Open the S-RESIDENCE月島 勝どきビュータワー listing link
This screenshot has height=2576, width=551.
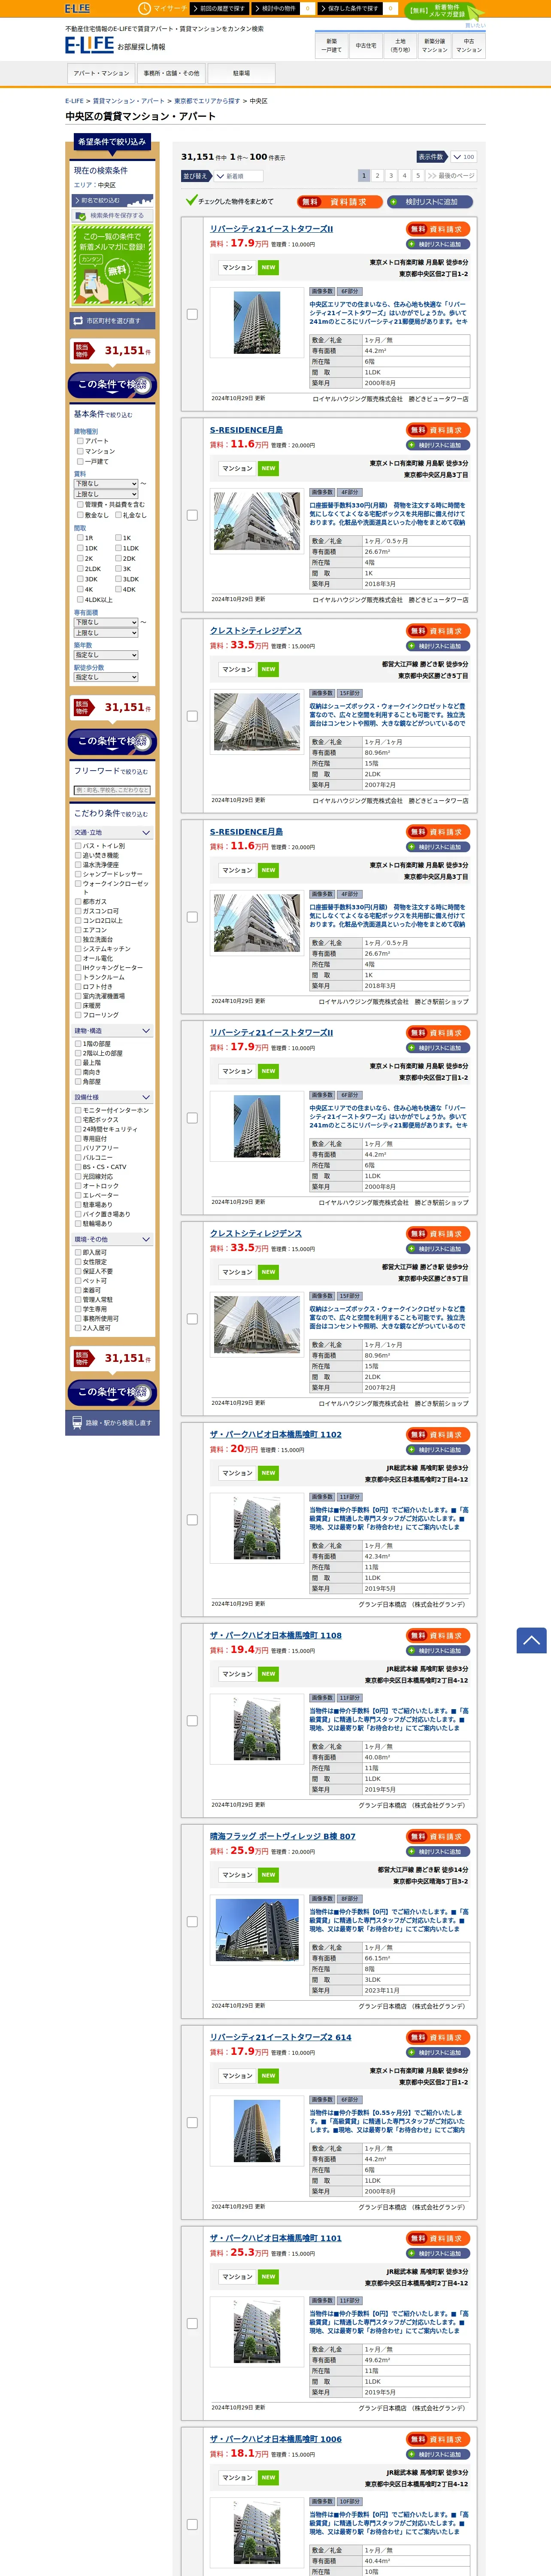pyautogui.click(x=246, y=430)
